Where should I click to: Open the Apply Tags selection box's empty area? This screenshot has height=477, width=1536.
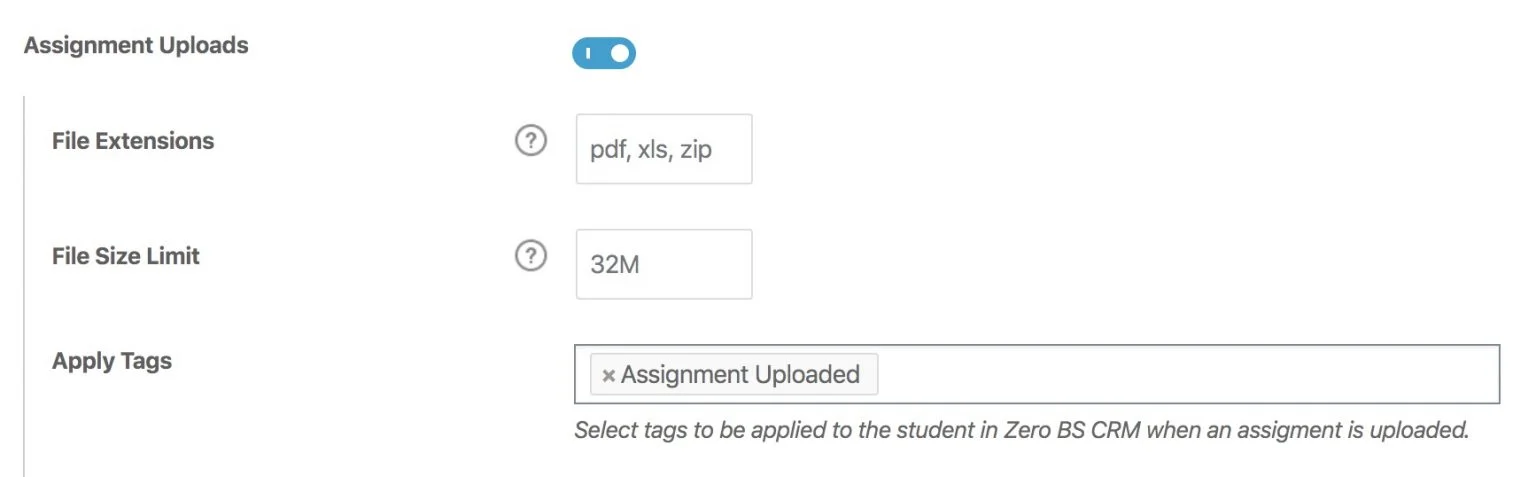[x=1180, y=374]
